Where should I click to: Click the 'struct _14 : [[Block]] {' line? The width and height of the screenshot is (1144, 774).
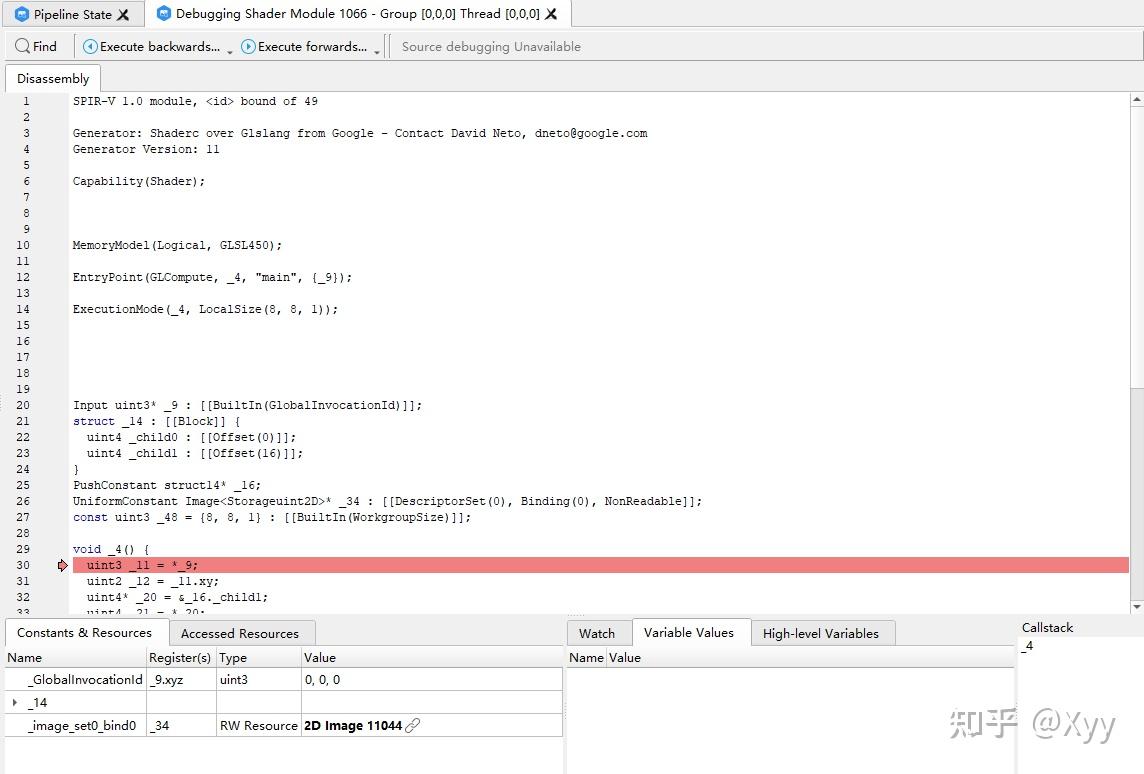click(x=156, y=421)
